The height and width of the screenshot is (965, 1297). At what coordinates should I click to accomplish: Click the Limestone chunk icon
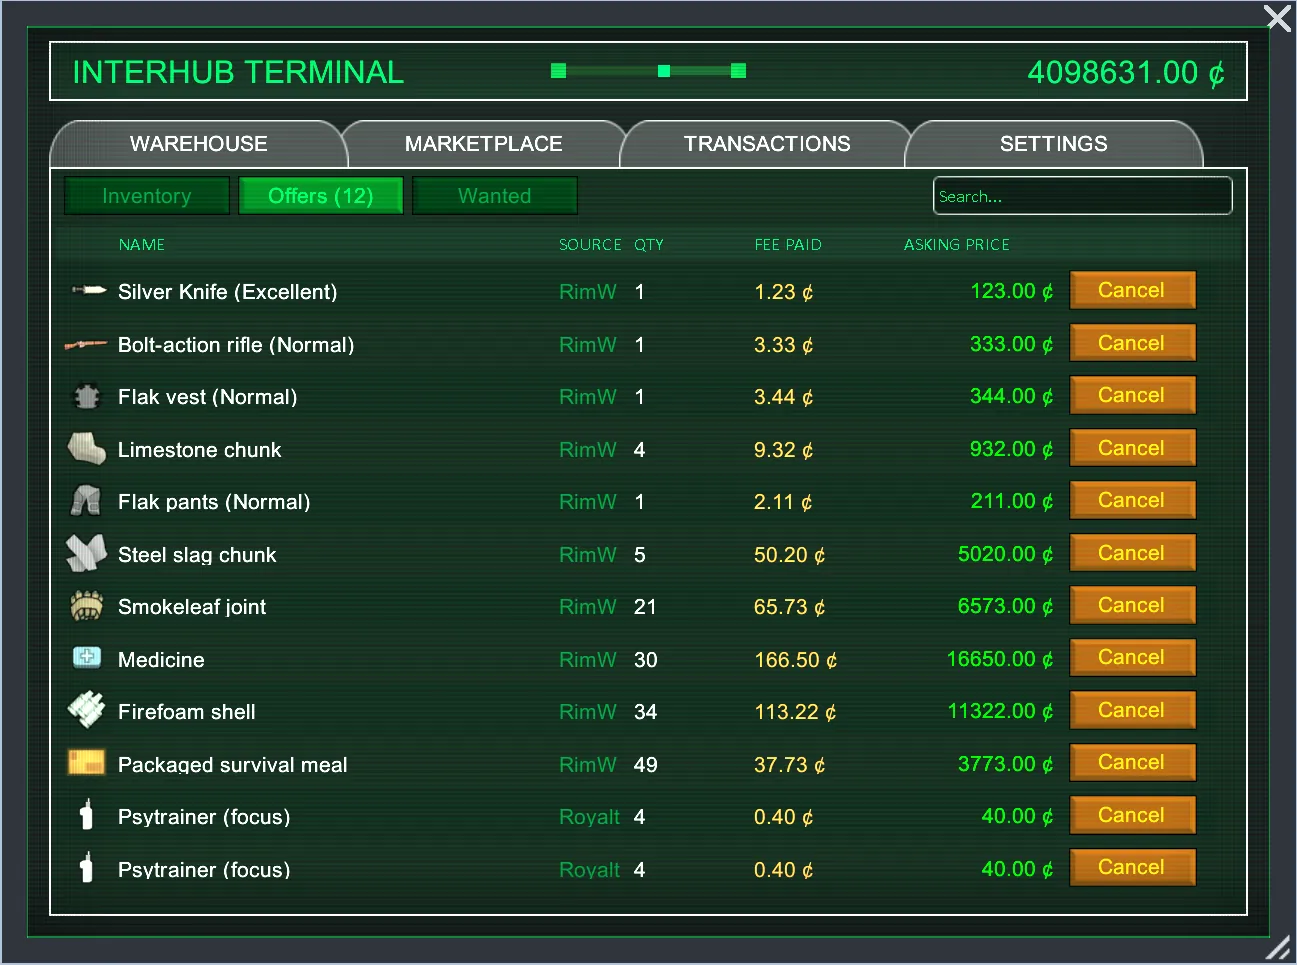[87, 449]
